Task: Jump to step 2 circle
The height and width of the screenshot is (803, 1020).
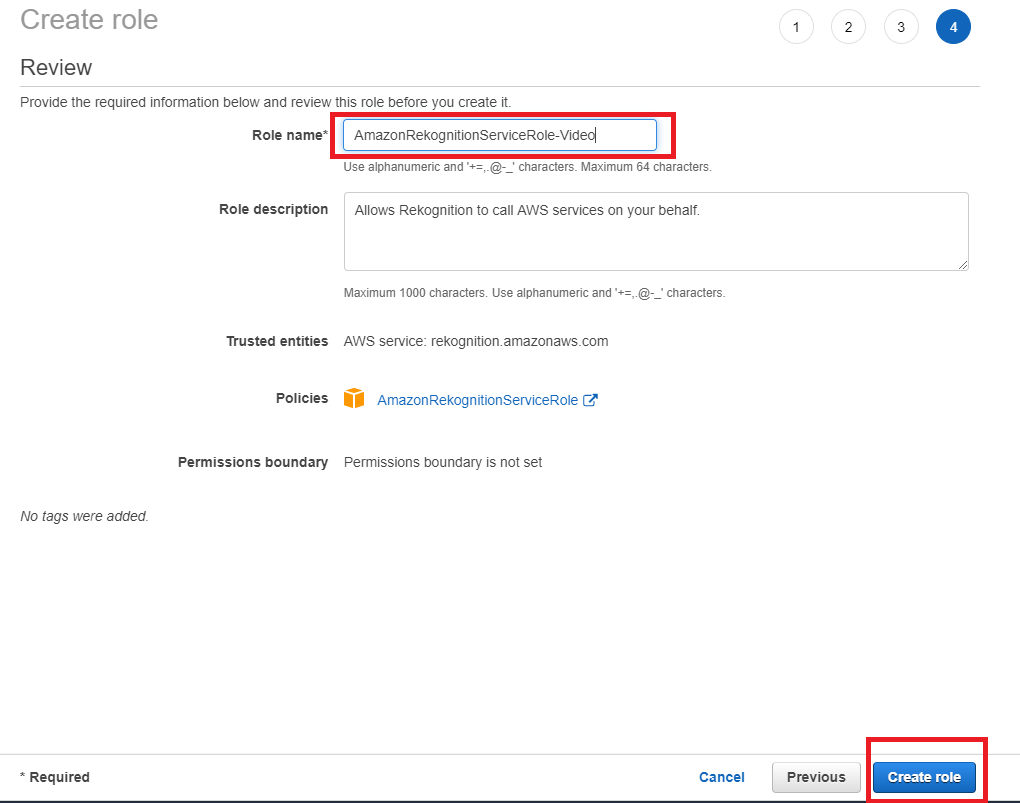Action: [x=848, y=27]
